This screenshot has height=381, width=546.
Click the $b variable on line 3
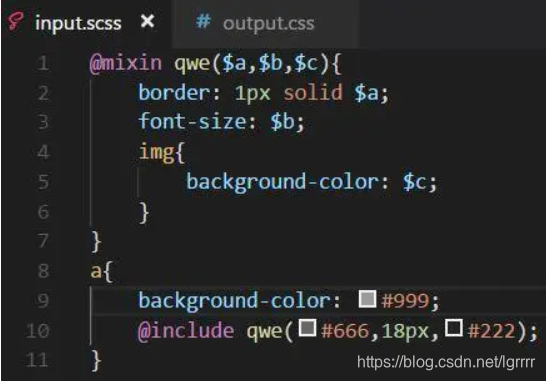[x=283, y=122]
